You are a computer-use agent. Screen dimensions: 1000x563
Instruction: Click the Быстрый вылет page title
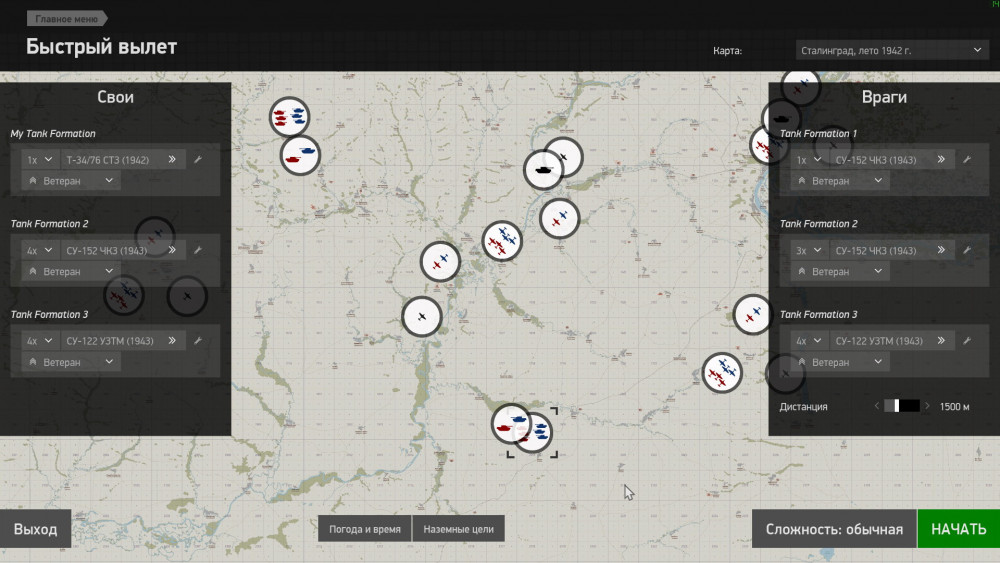point(101,47)
